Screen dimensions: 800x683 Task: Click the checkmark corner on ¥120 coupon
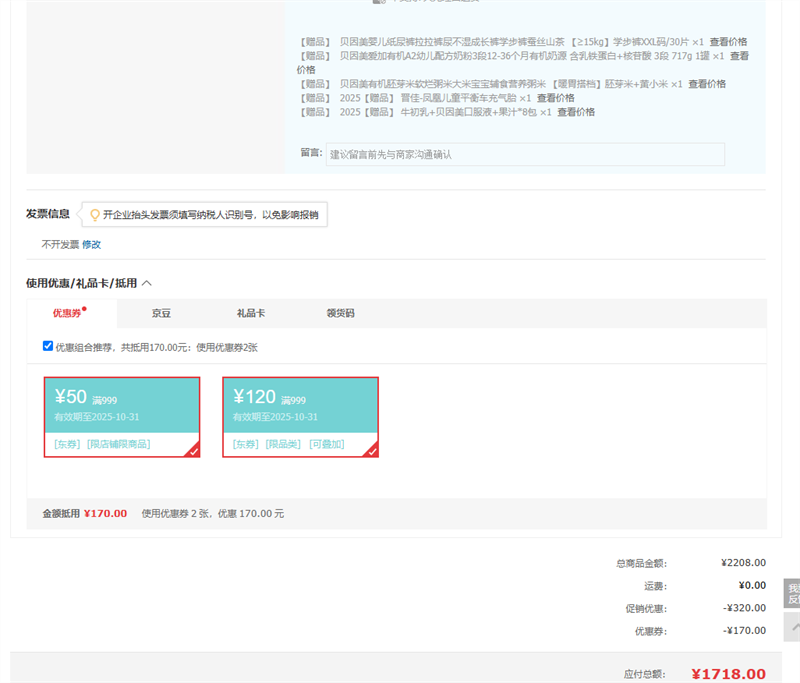click(x=371, y=451)
